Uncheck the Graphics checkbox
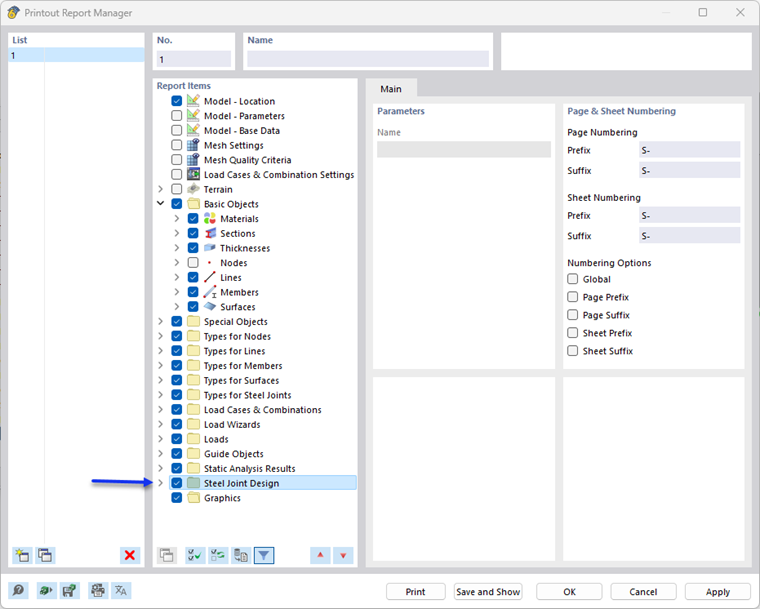Screen dimensions: 760x609 pos(176,497)
